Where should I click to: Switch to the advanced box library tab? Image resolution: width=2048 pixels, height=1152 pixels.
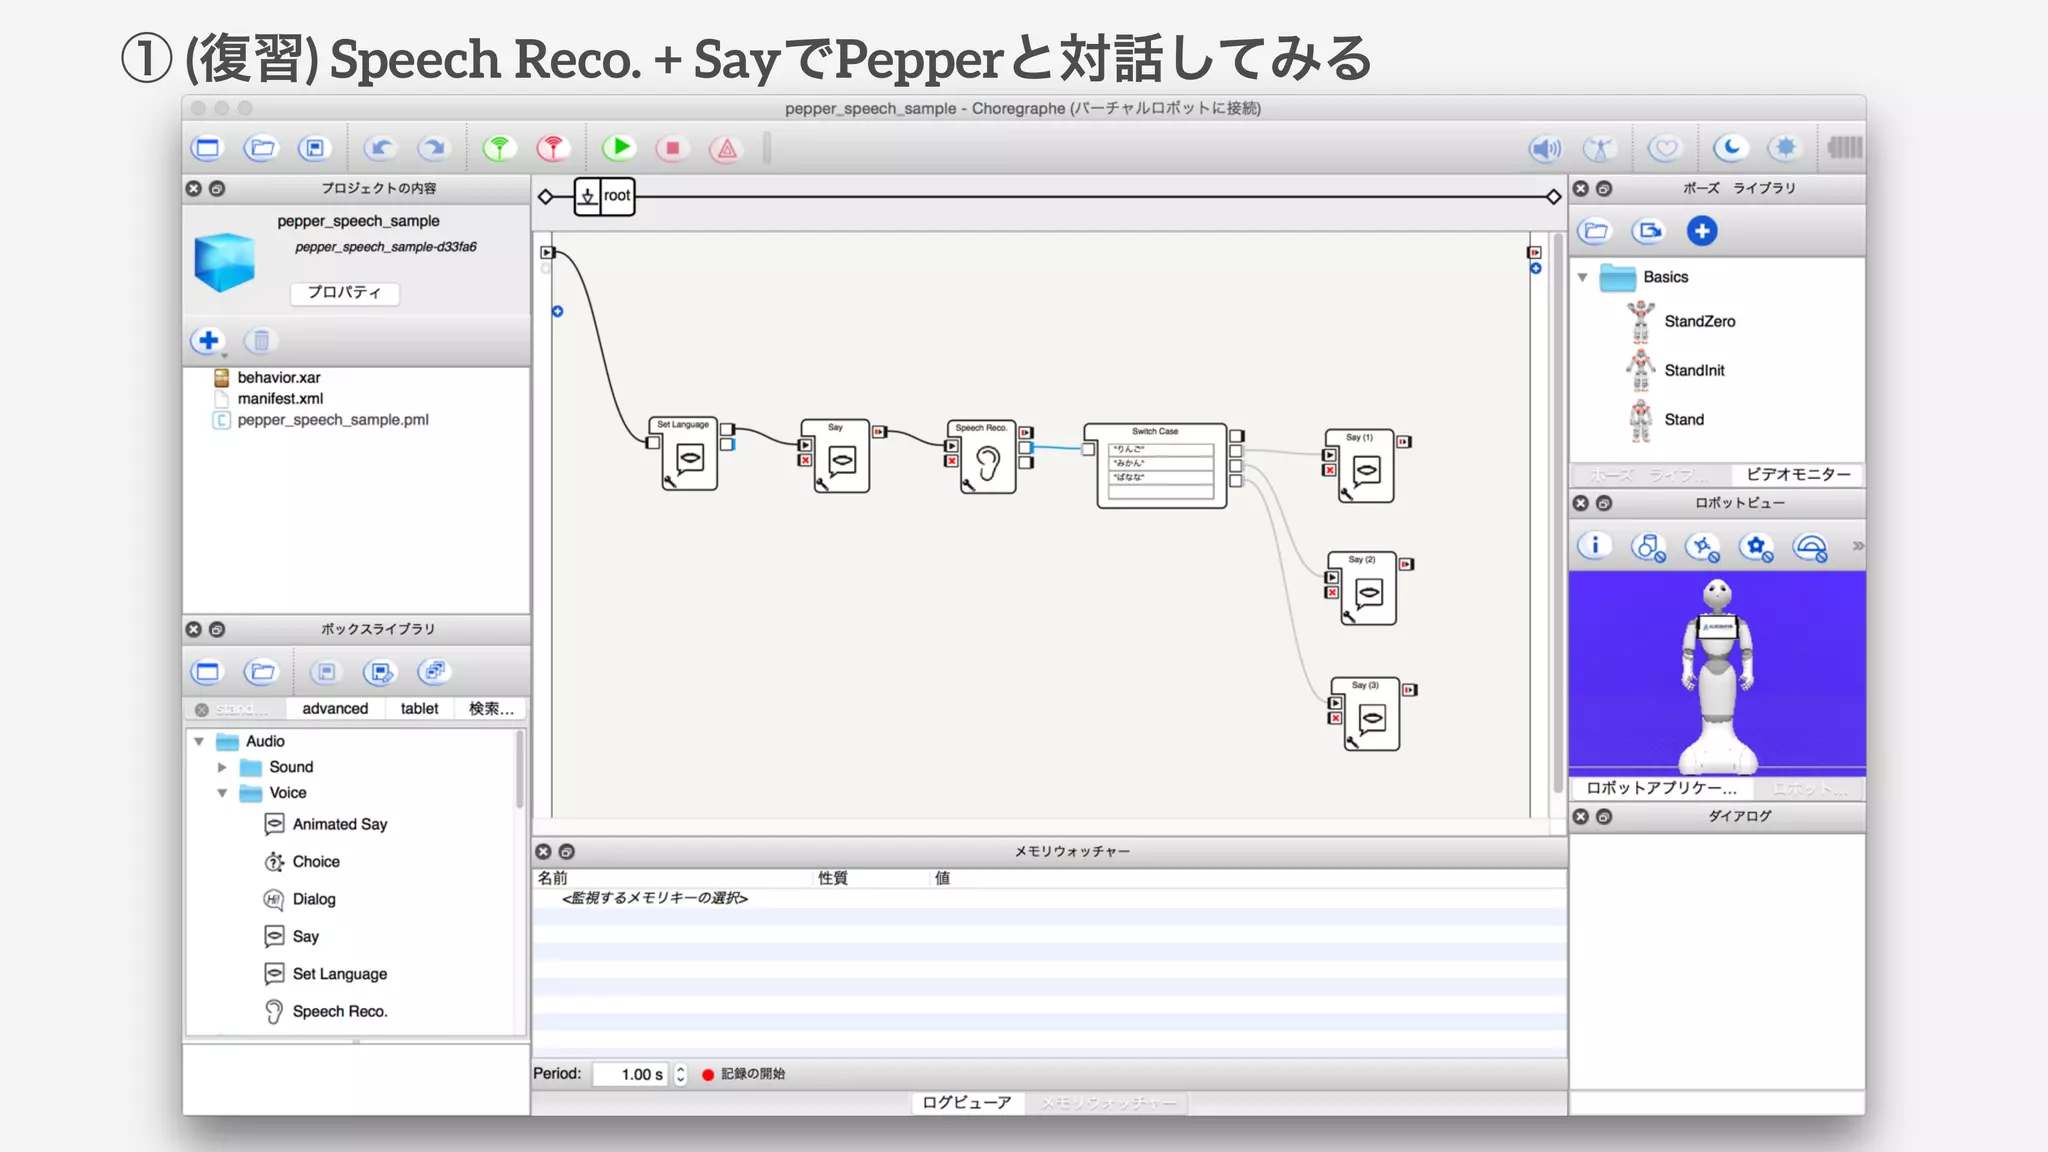(x=335, y=708)
